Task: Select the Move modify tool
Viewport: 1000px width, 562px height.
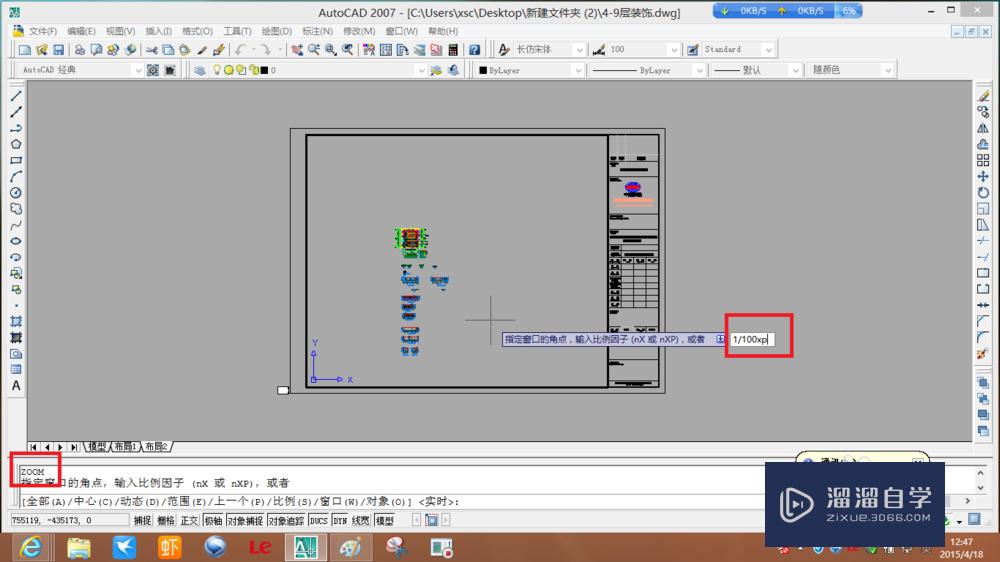Action: (983, 177)
